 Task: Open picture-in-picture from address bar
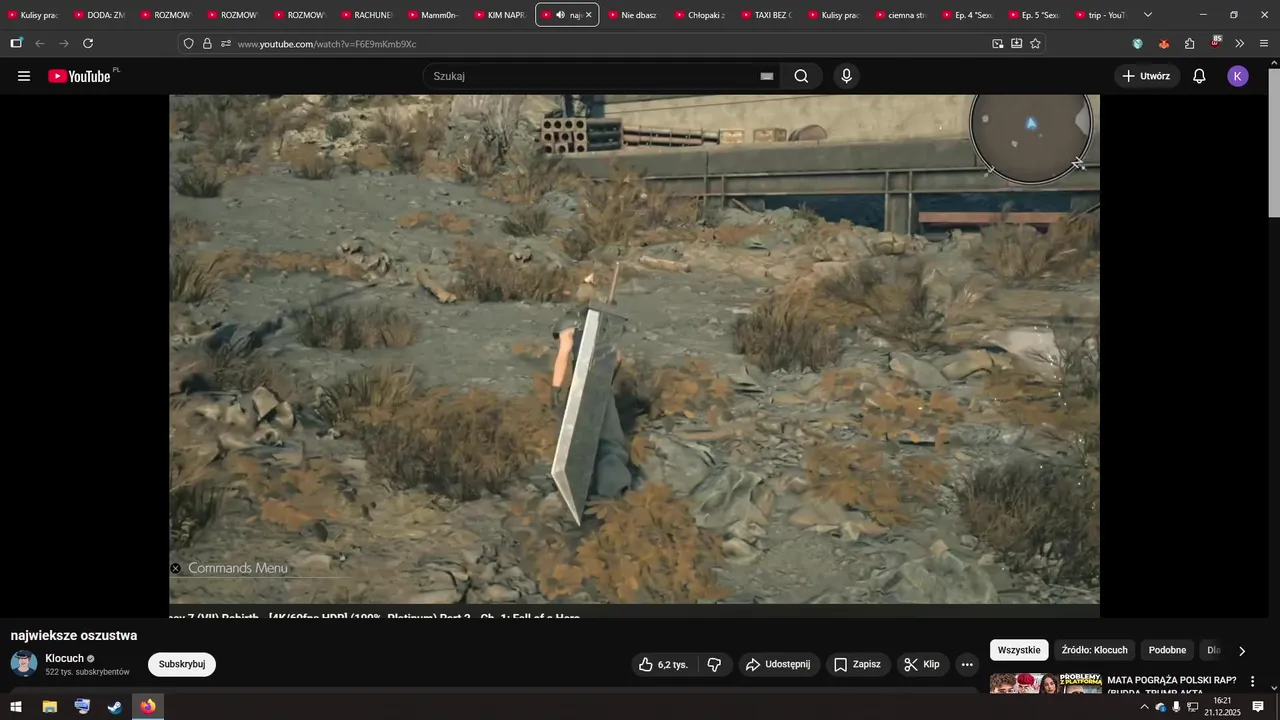(x=997, y=43)
